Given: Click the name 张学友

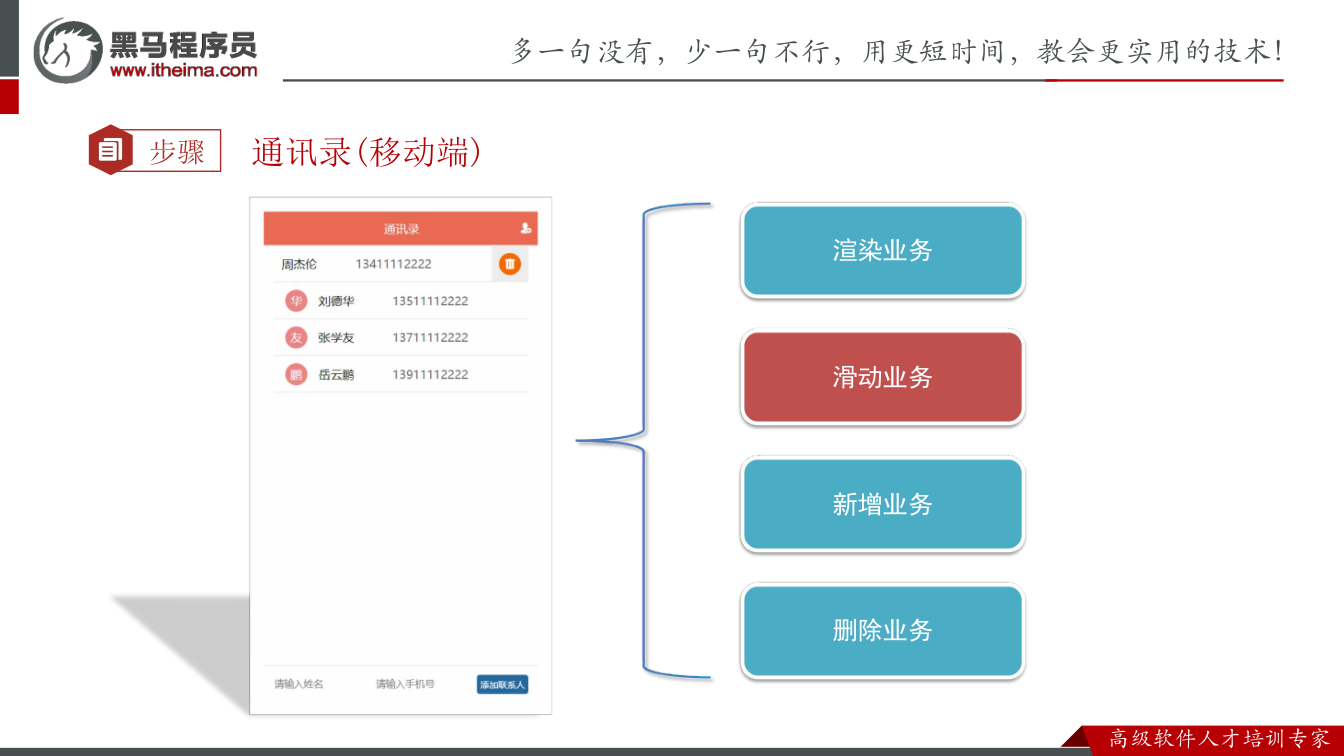Looking at the screenshot, I should 336,338.
